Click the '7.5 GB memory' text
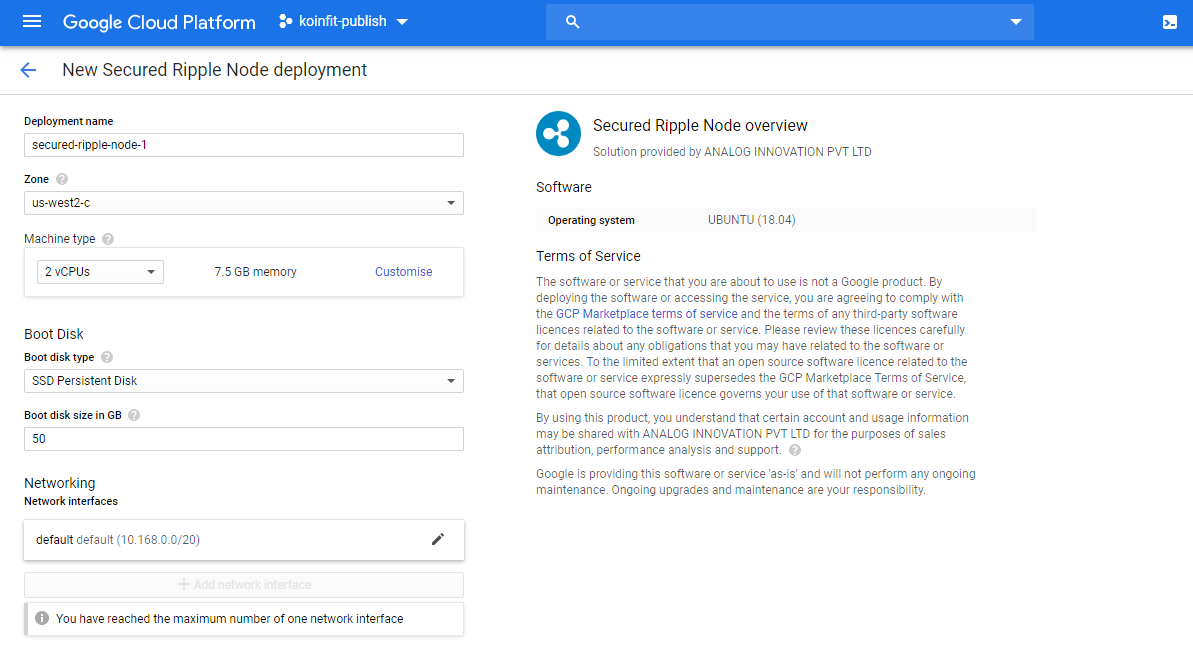 [x=255, y=272]
